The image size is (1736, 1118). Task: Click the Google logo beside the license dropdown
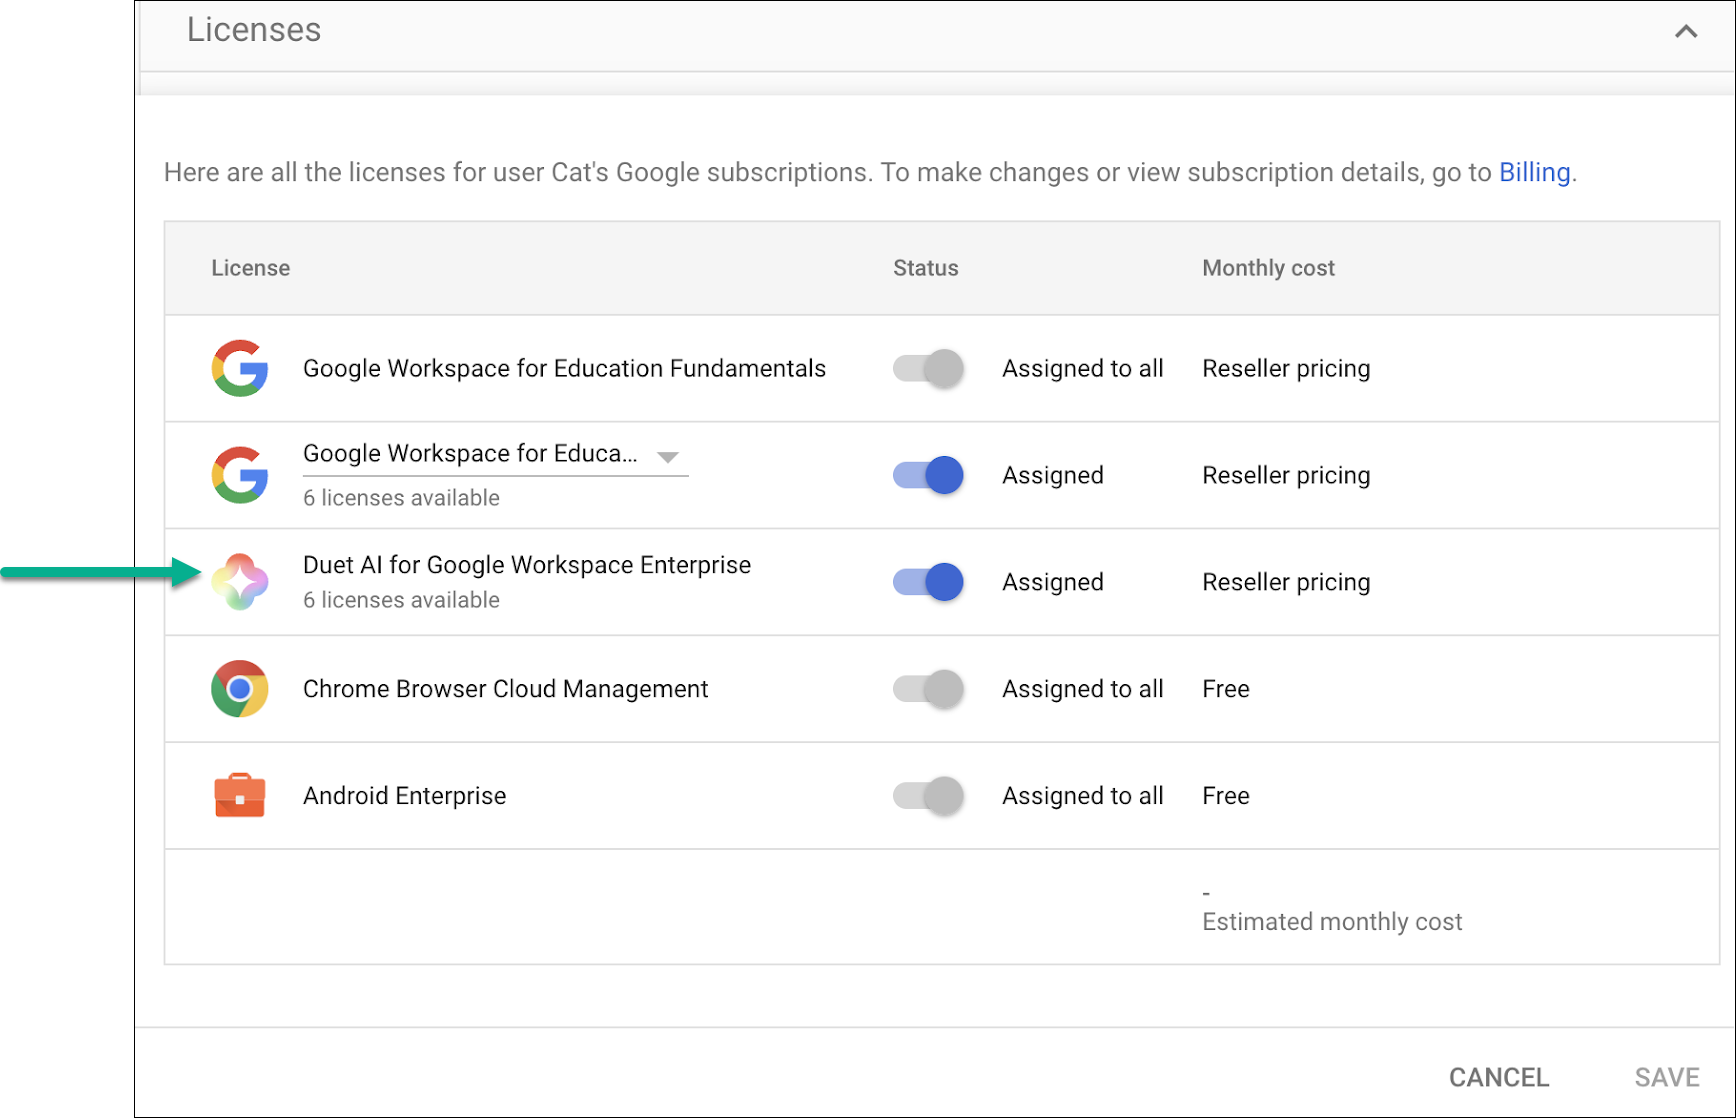[x=240, y=475]
